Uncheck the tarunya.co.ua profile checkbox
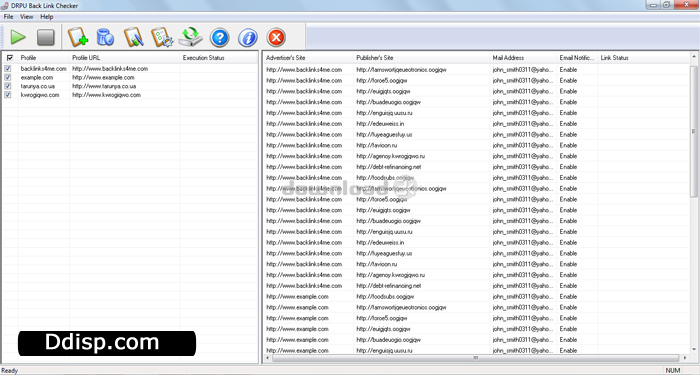This screenshot has width=700, height=375. 8,86
